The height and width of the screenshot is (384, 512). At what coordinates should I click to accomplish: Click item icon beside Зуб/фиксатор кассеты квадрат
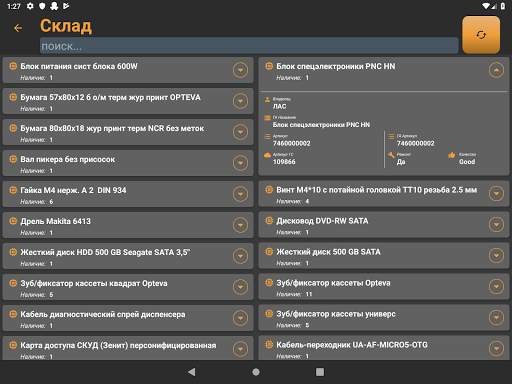[x=13, y=283]
